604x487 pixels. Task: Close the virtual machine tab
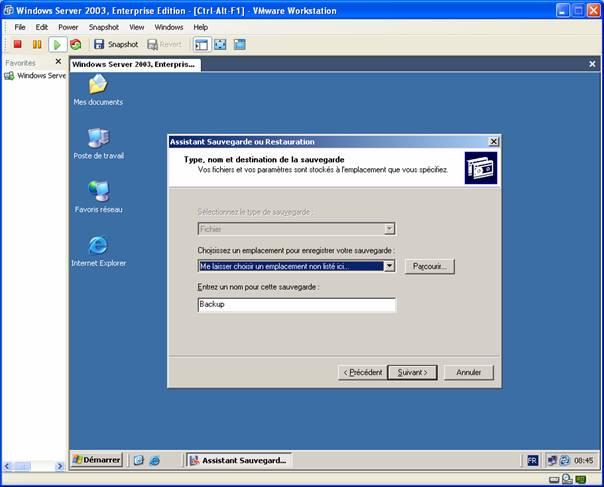592,64
